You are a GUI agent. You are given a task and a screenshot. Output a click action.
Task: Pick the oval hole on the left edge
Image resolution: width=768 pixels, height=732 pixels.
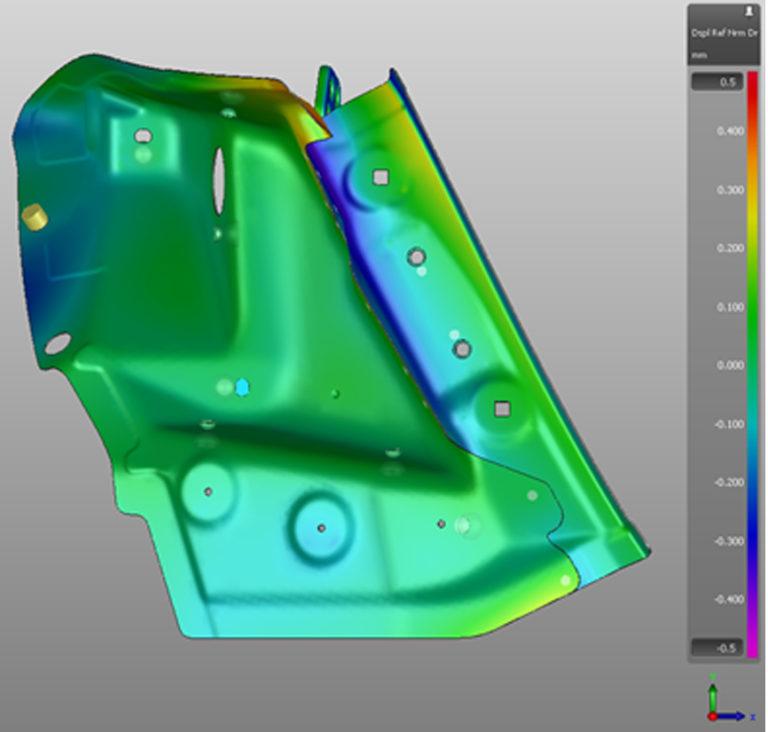coord(58,343)
